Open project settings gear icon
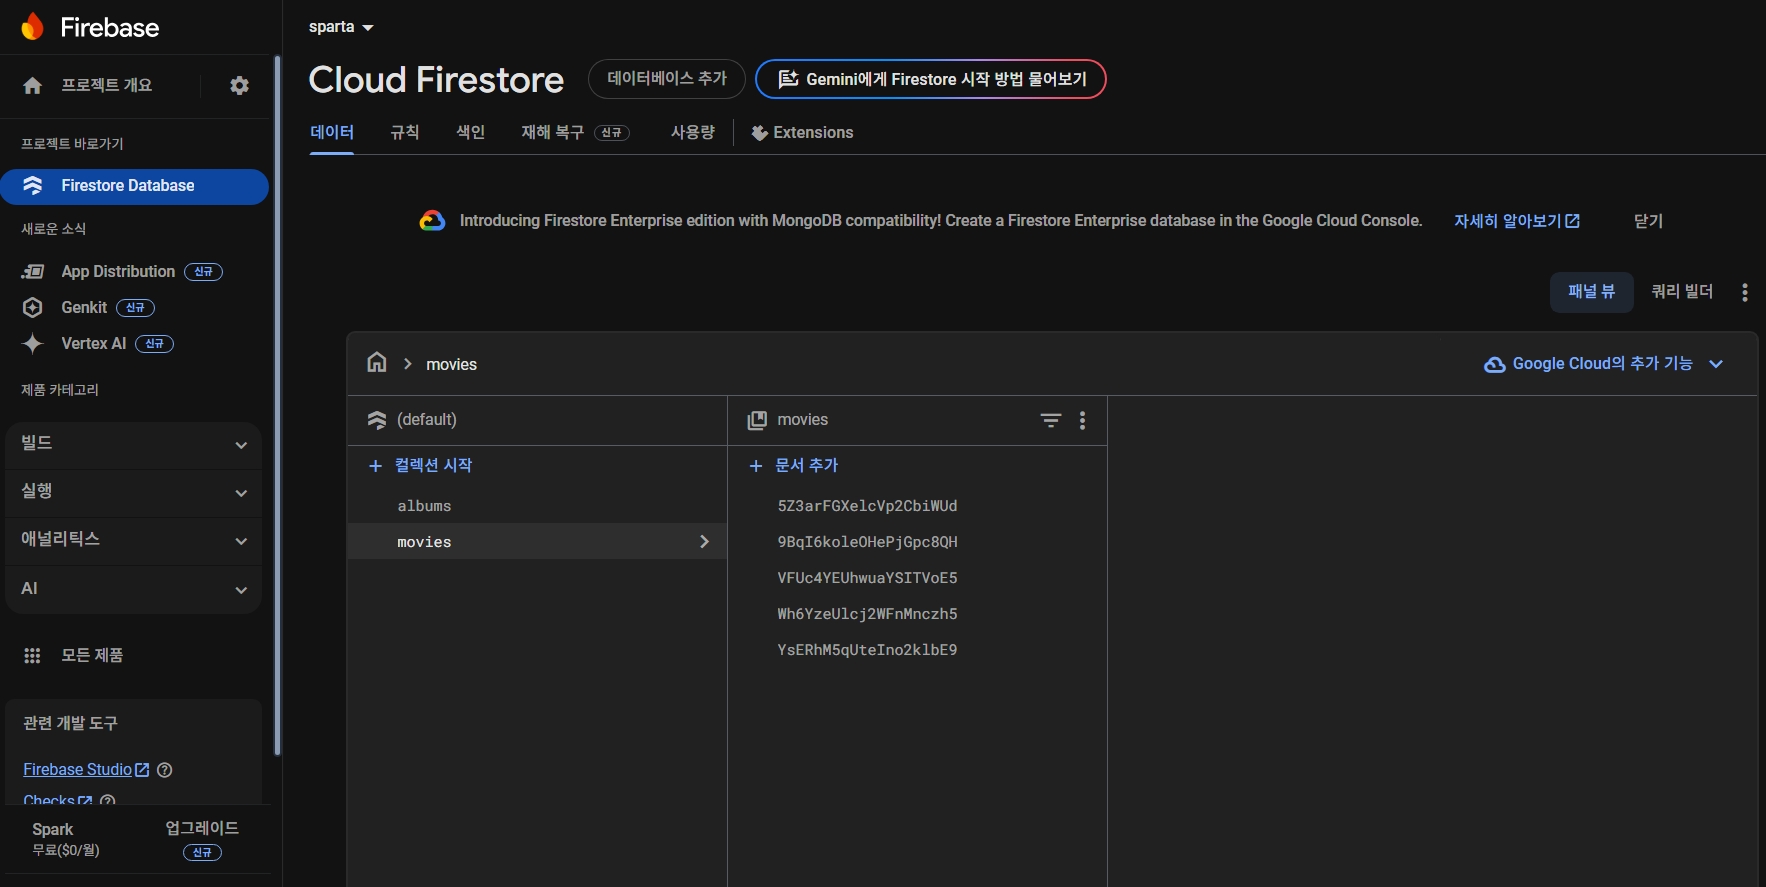Image resolution: width=1766 pixels, height=887 pixels. 239,86
